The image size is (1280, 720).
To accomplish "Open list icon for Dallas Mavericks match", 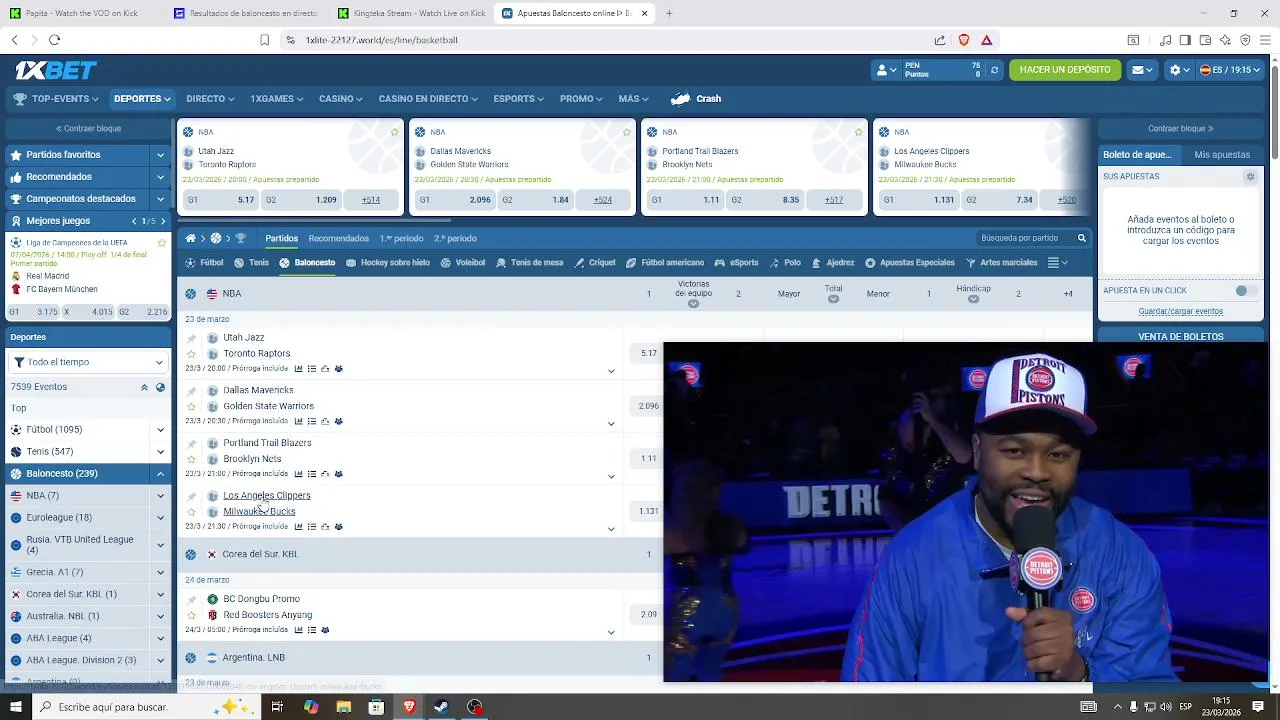I will tap(311, 421).
